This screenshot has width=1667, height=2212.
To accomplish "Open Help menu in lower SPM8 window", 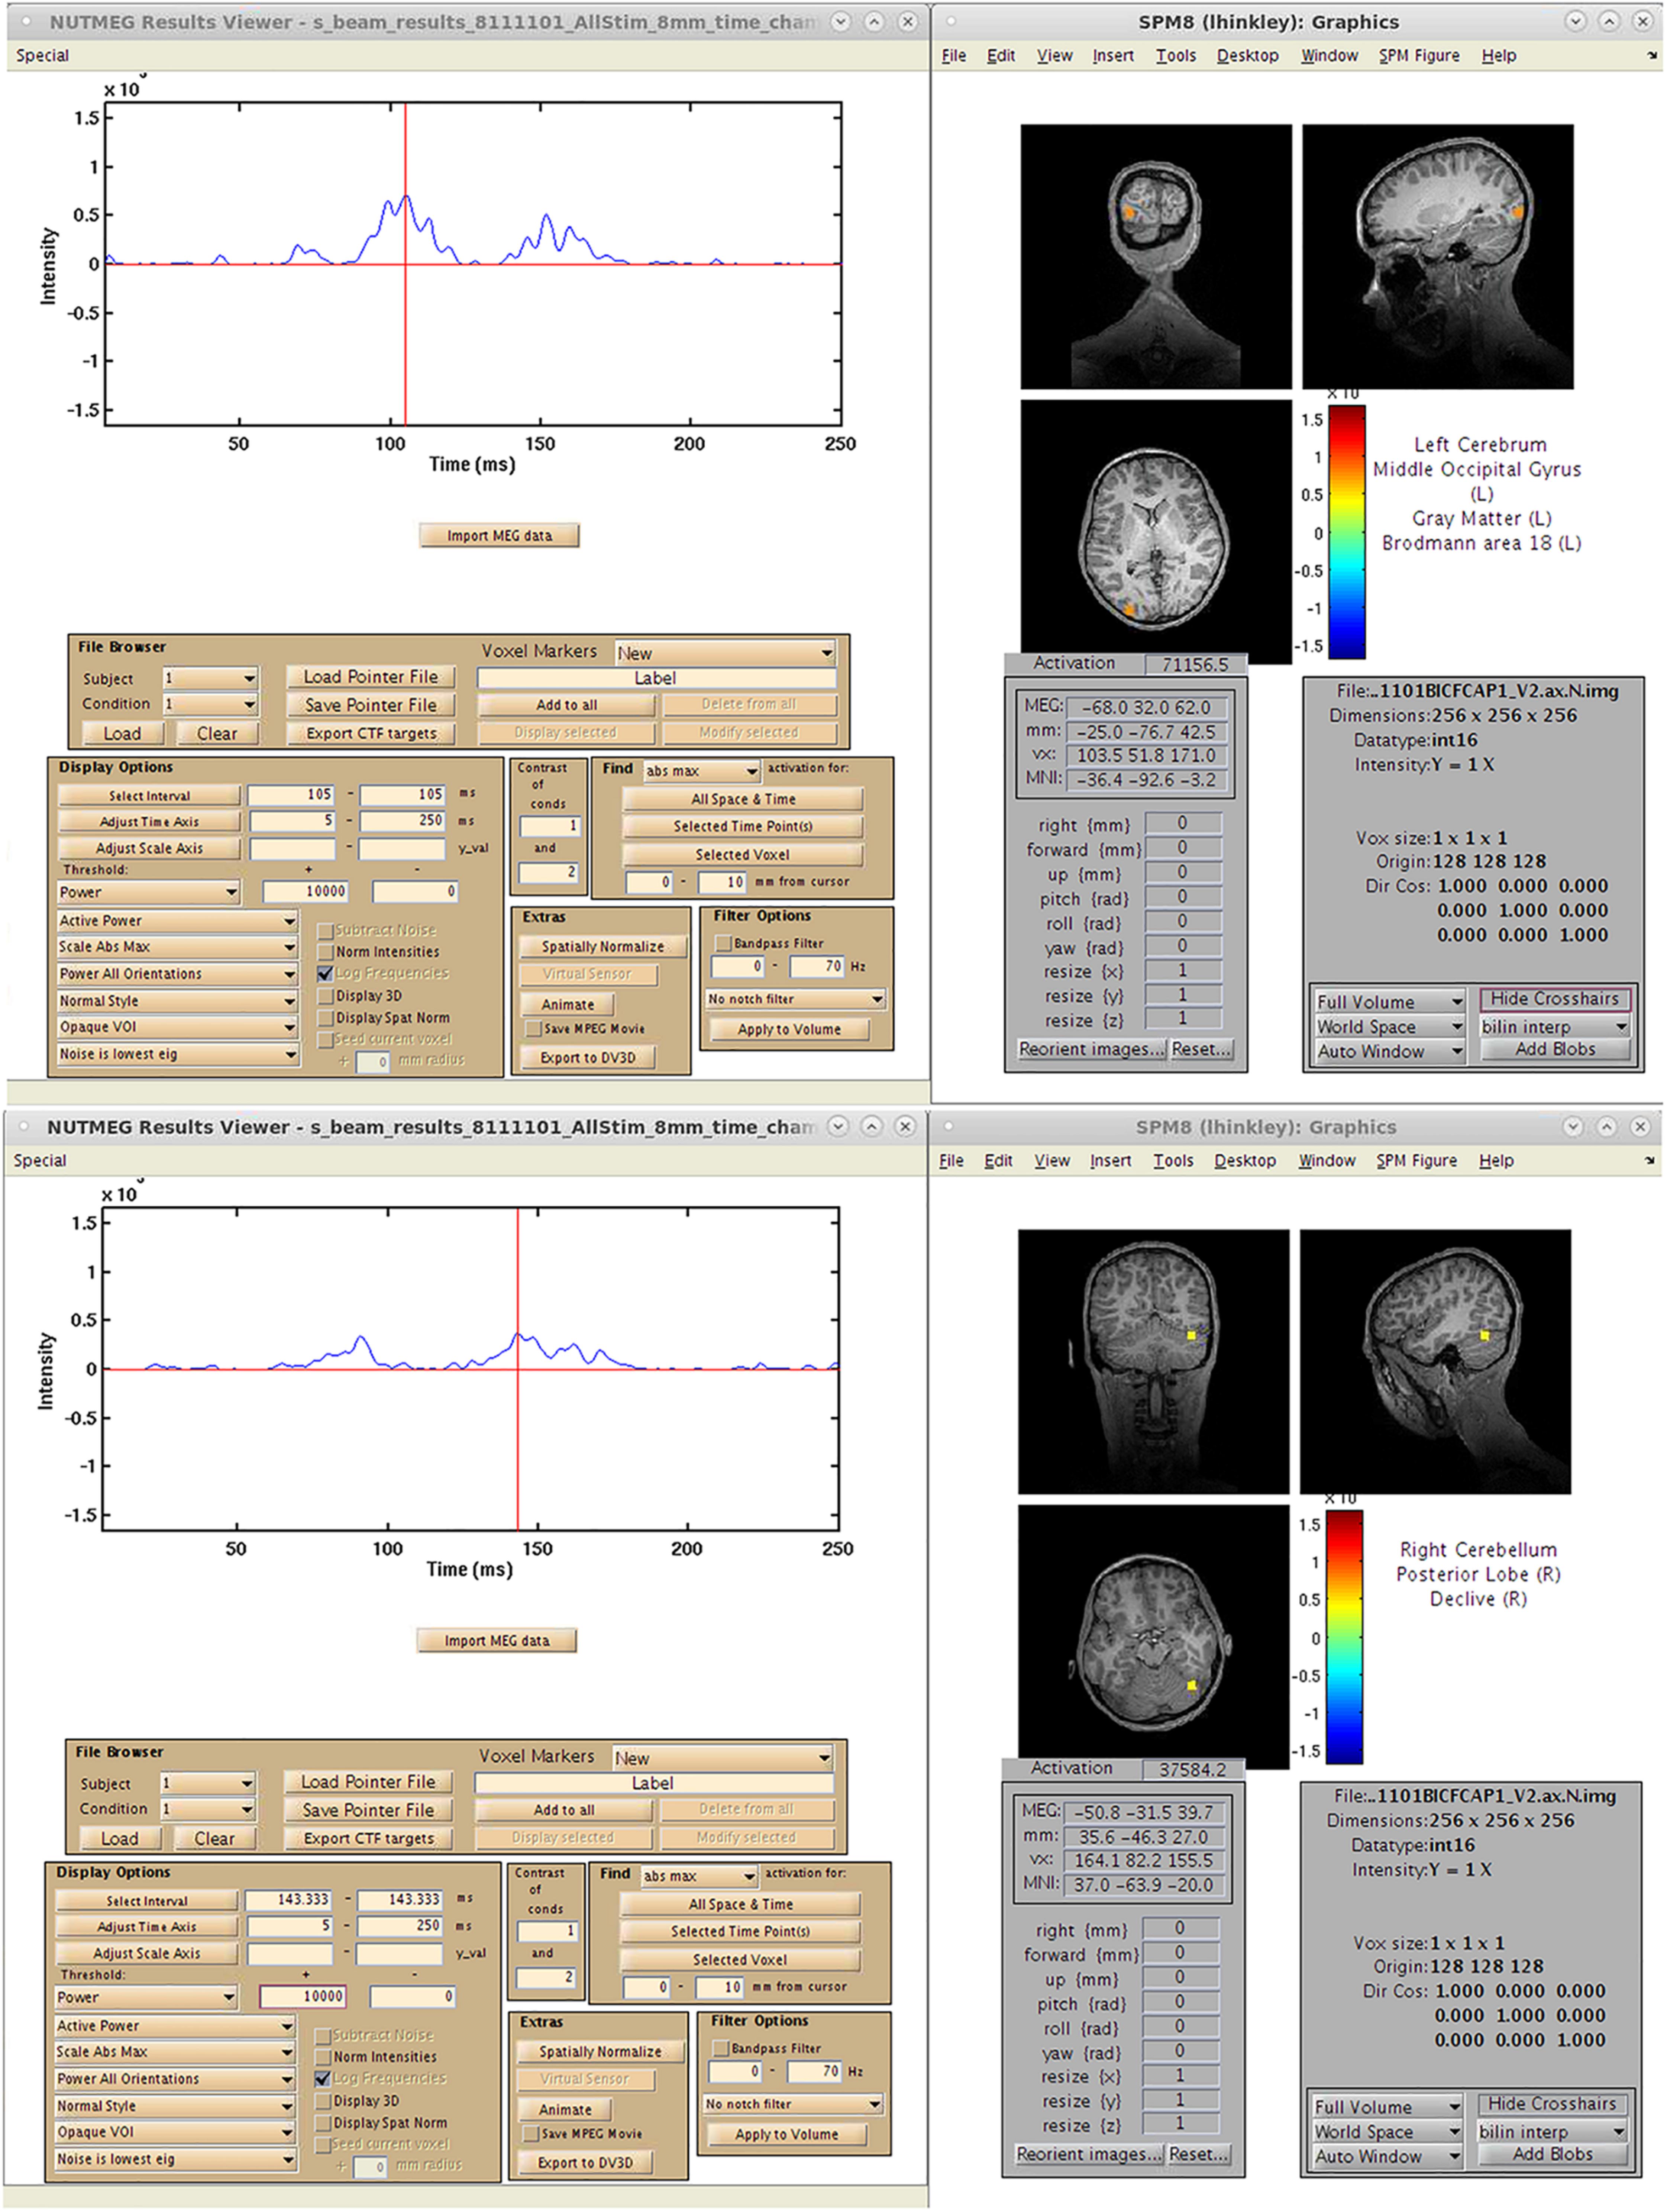I will pos(1496,1161).
